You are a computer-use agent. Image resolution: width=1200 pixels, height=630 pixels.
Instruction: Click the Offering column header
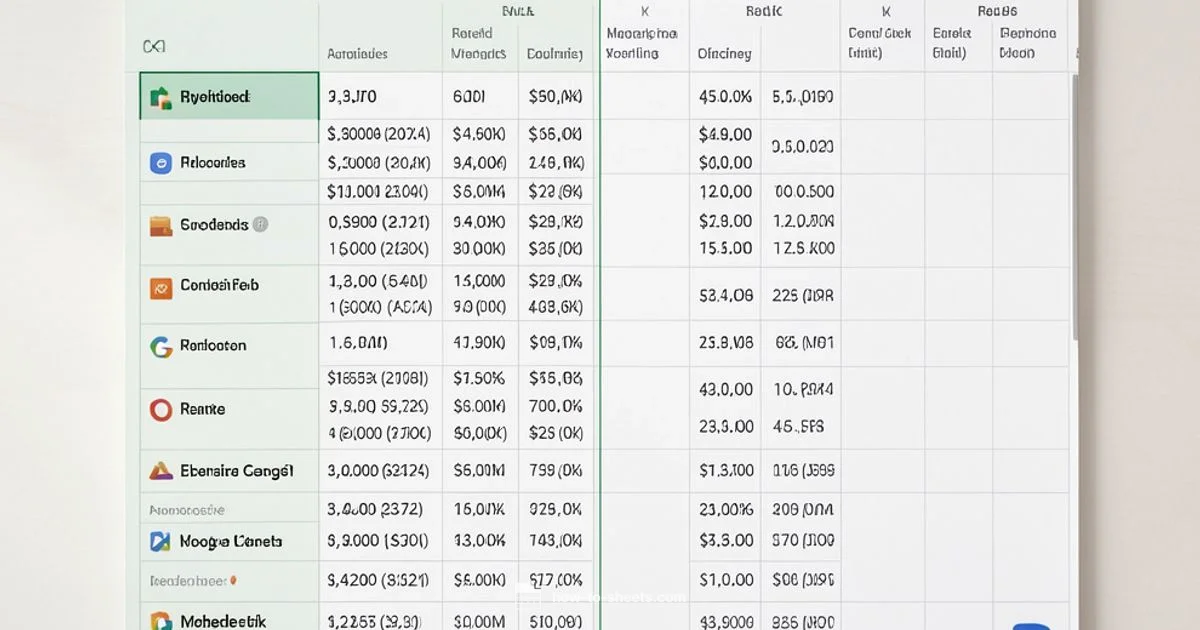[x=724, y=53]
